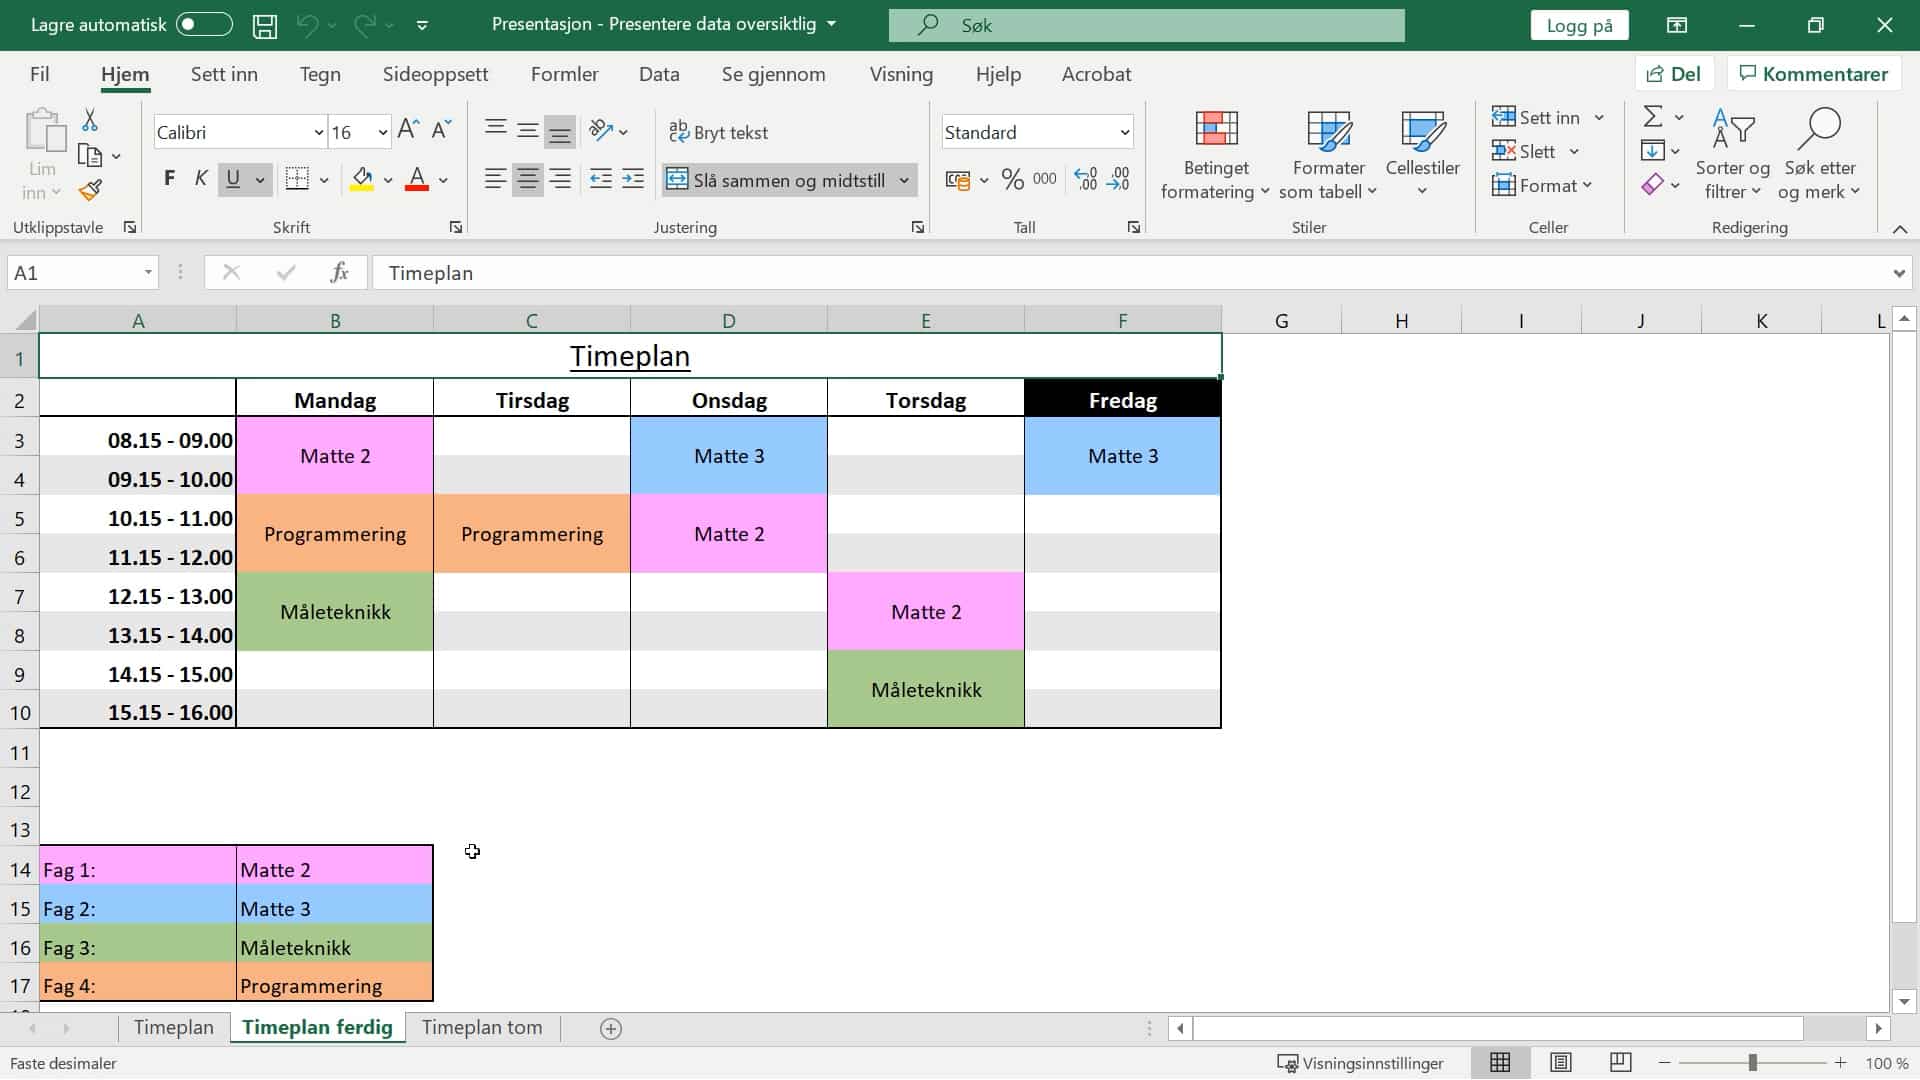Switch to the Timeplan sheet tab
Screen dimensions: 1920x1080
[174, 1028]
